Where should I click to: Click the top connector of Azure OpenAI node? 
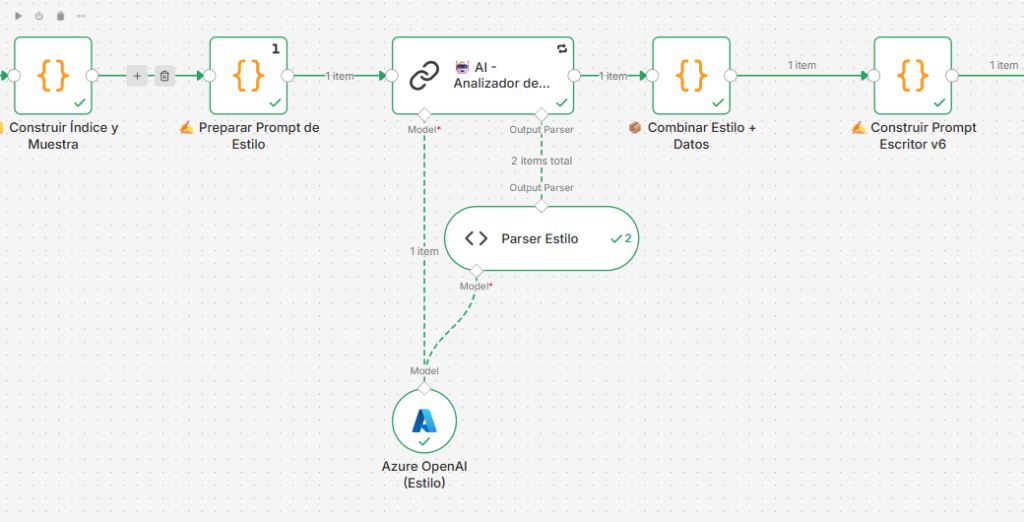coord(424,386)
